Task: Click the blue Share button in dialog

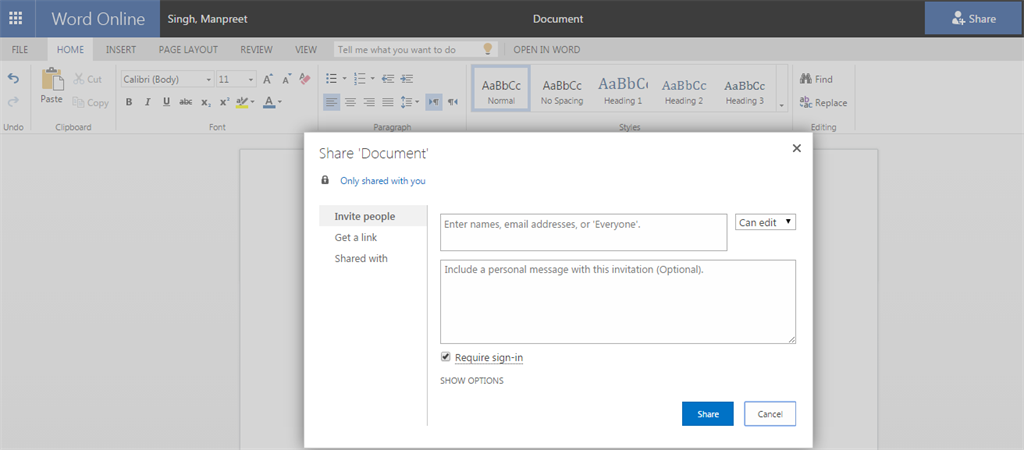Action: (708, 414)
